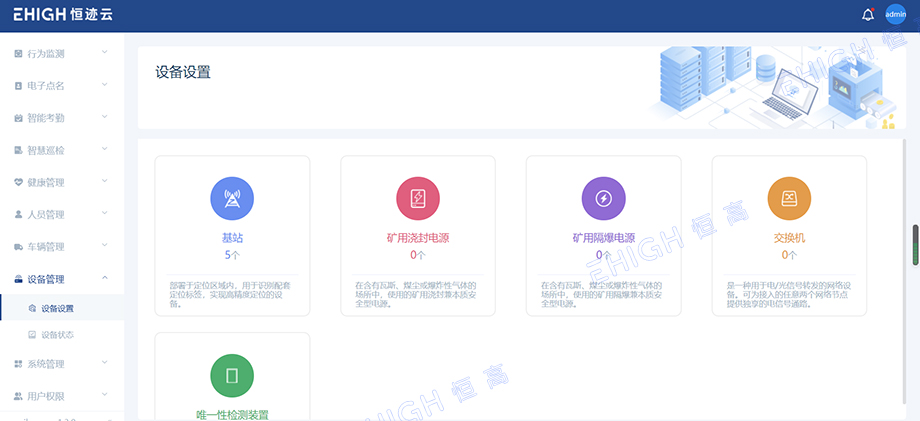Open the 唯一性检测装置 card title

232,415
